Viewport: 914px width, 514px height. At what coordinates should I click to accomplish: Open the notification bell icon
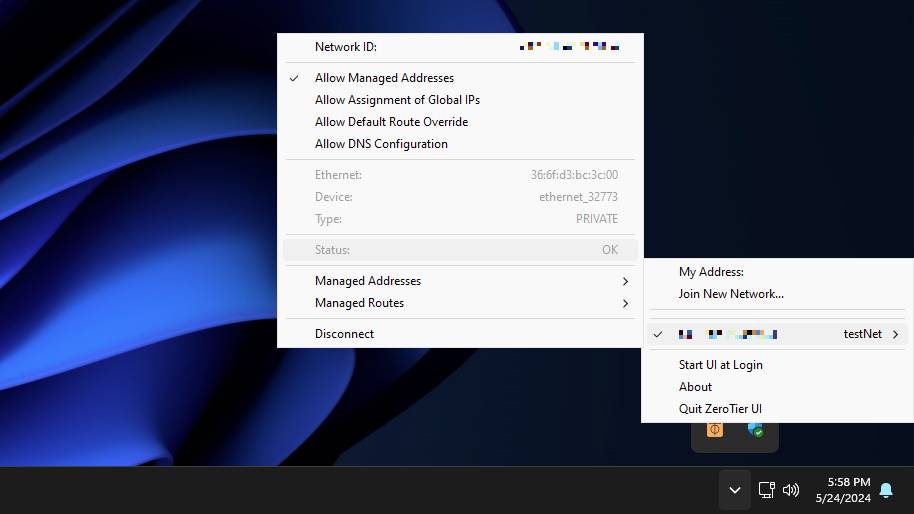886,490
